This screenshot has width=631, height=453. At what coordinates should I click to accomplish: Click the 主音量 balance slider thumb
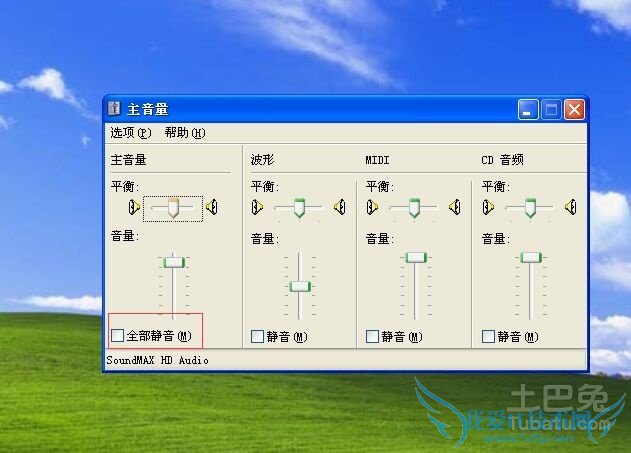(173, 208)
